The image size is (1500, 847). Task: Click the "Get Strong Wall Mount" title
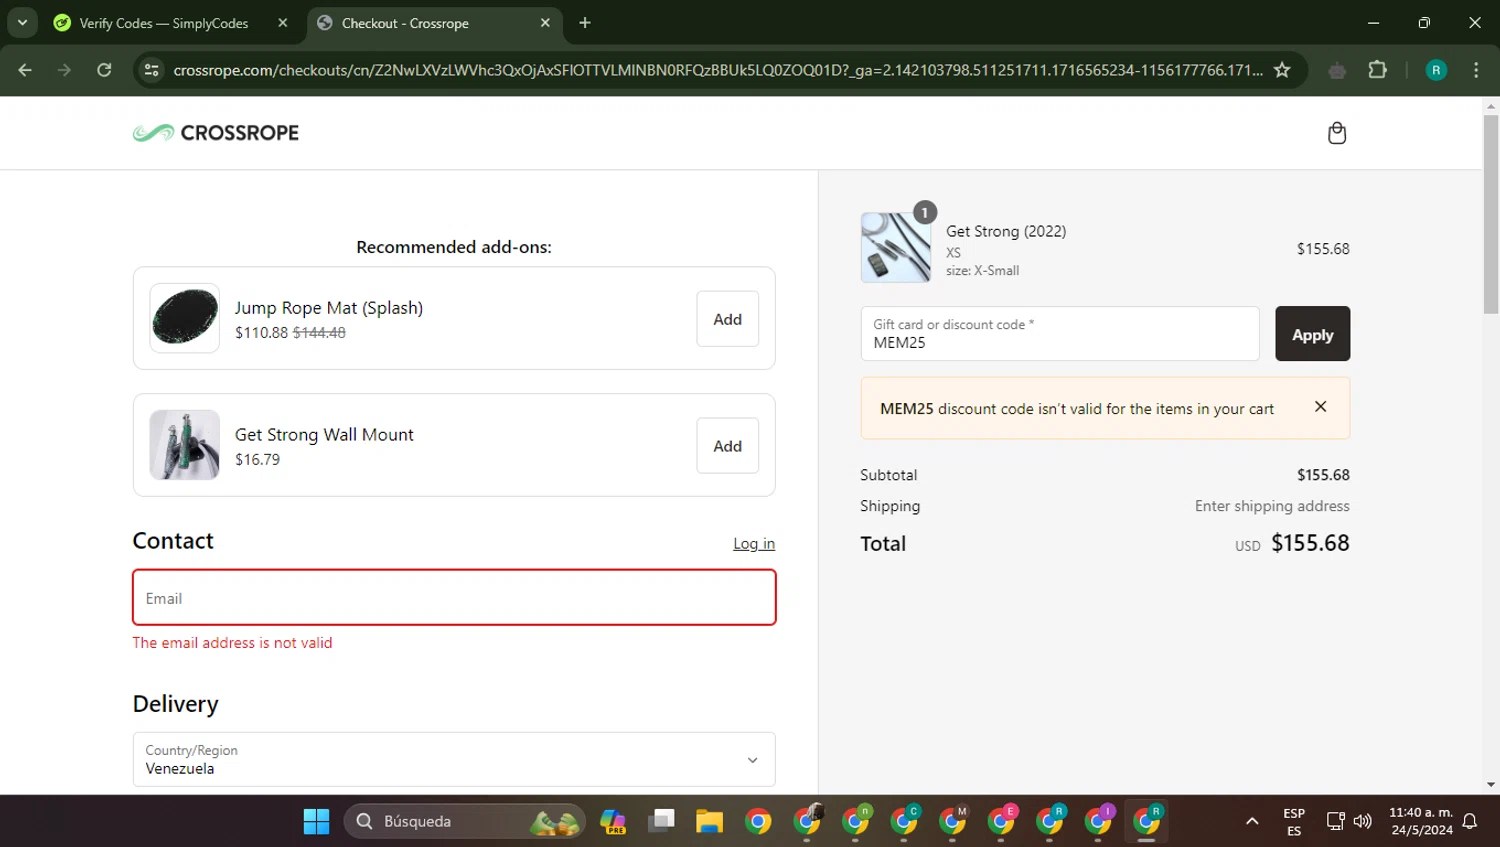click(324, 435)
